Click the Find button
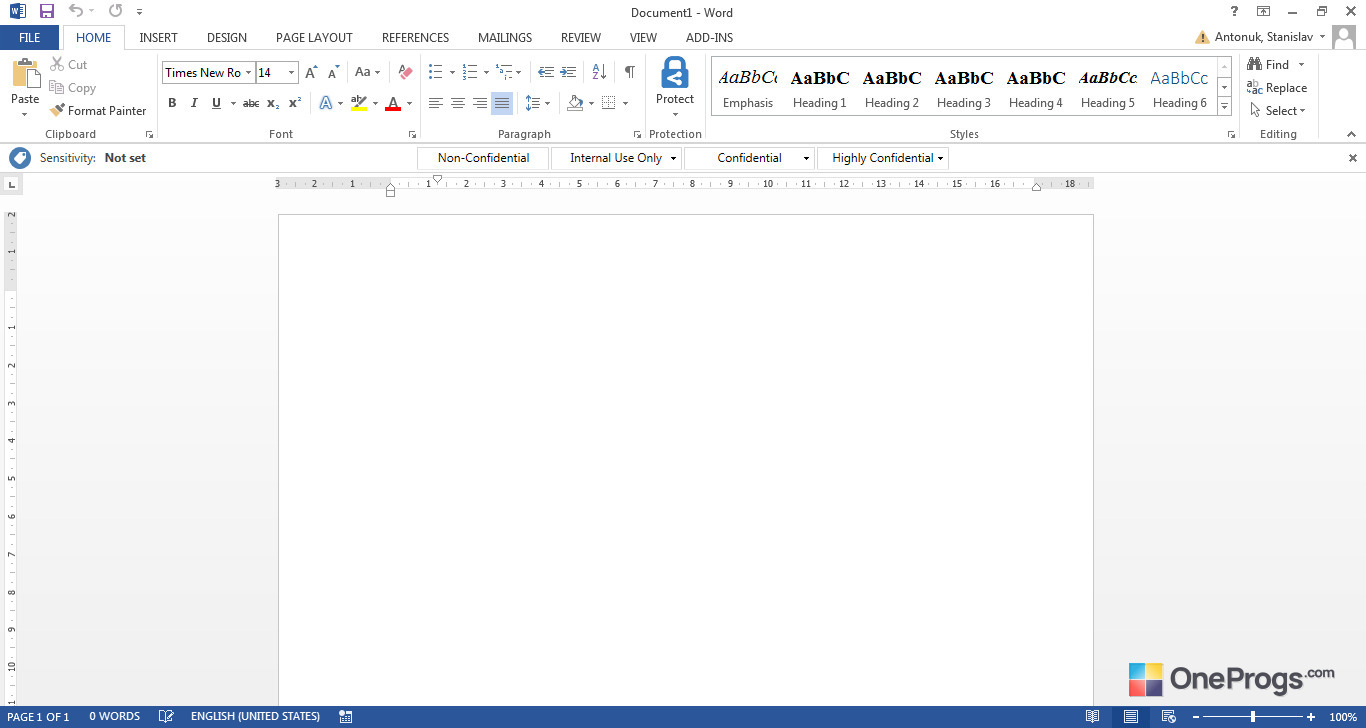The width and height of the screenshot is (1366, 728). click(1268, 65)
